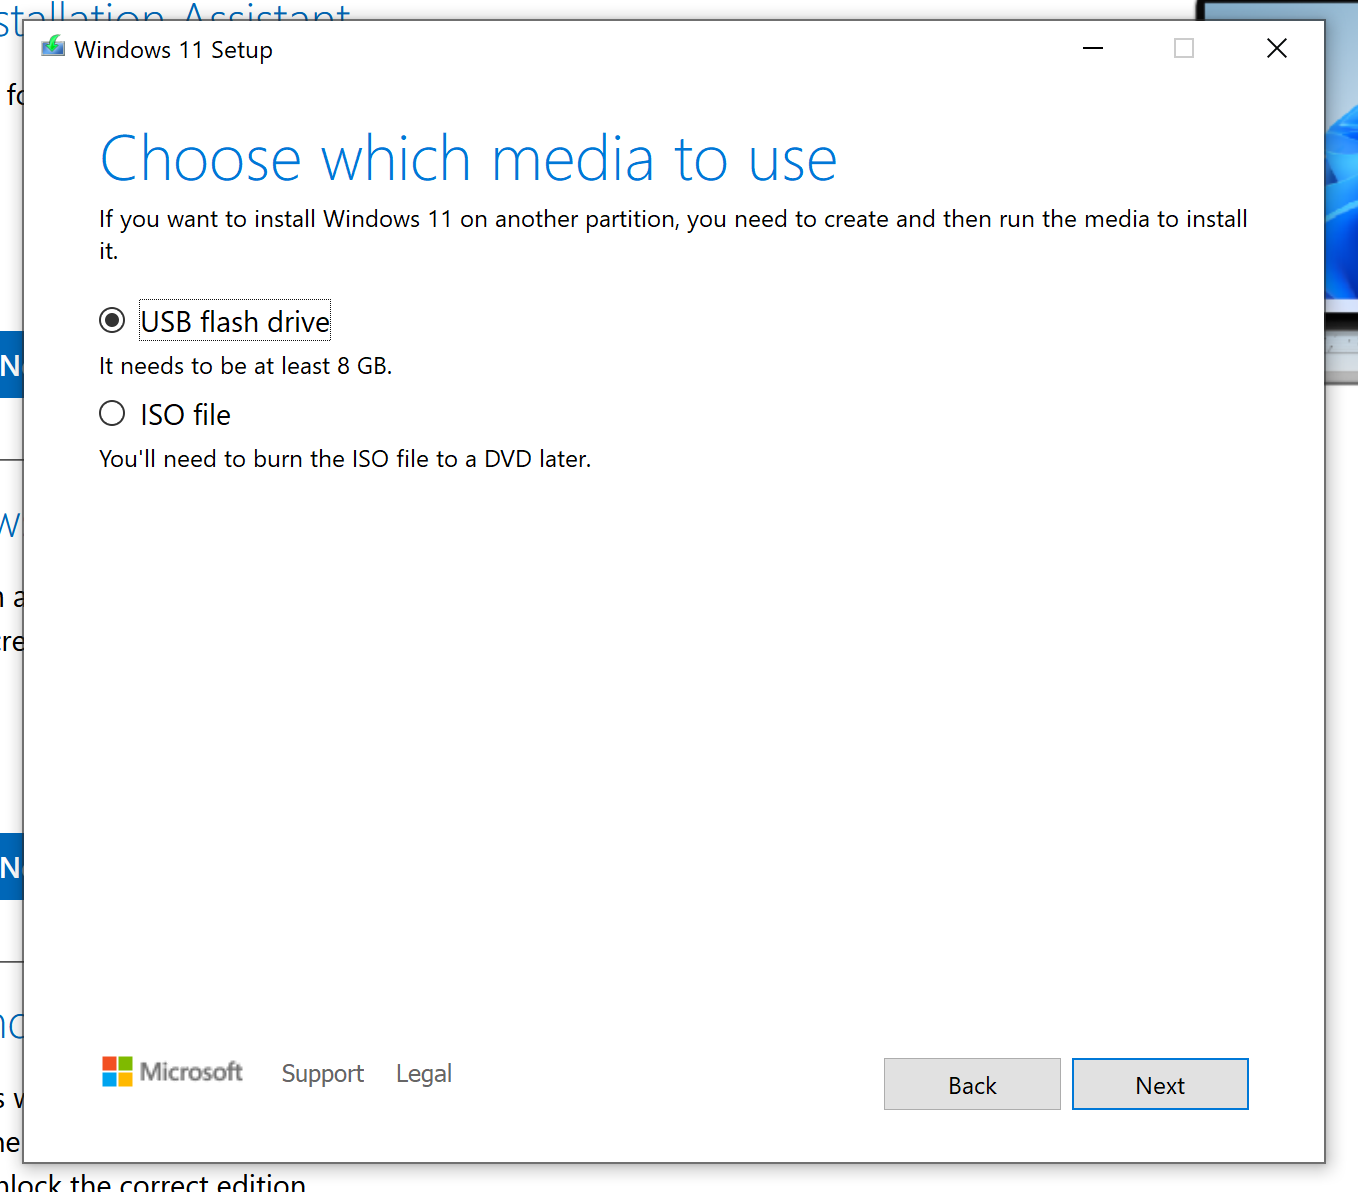Open the Support link
Viewport: 1358px width, 1192px height.
click(322, 1073)
